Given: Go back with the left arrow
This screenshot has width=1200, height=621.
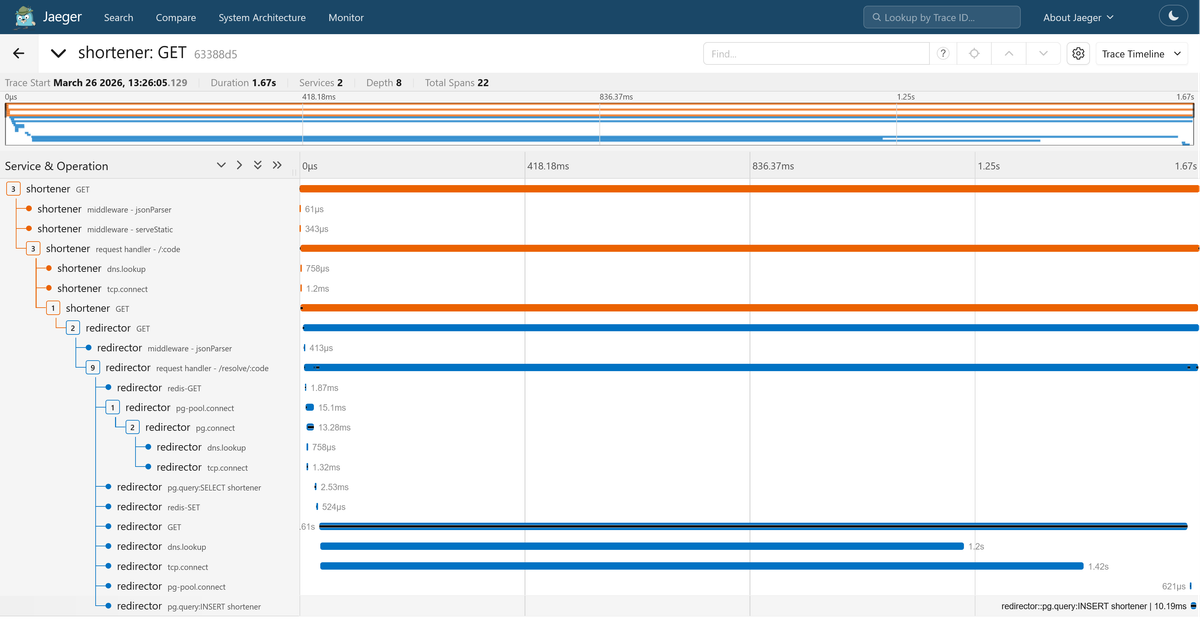Looking at the screenshot, I should tap(18, 54).
